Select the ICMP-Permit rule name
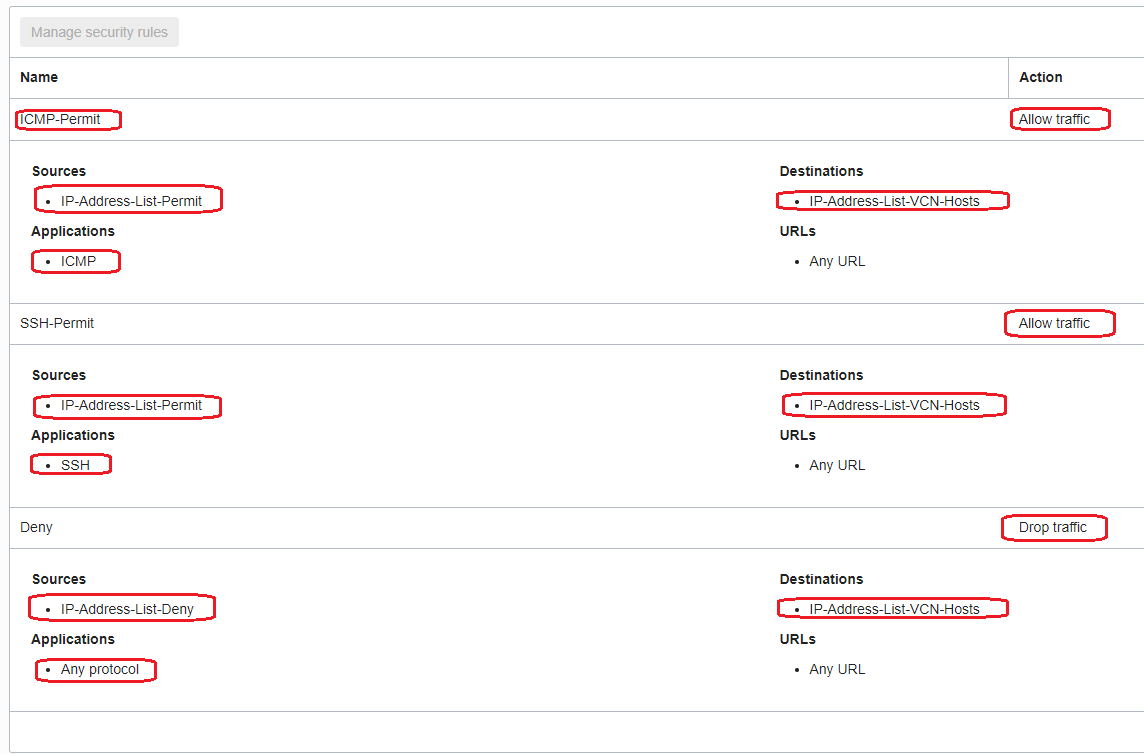 coord(60,119)
